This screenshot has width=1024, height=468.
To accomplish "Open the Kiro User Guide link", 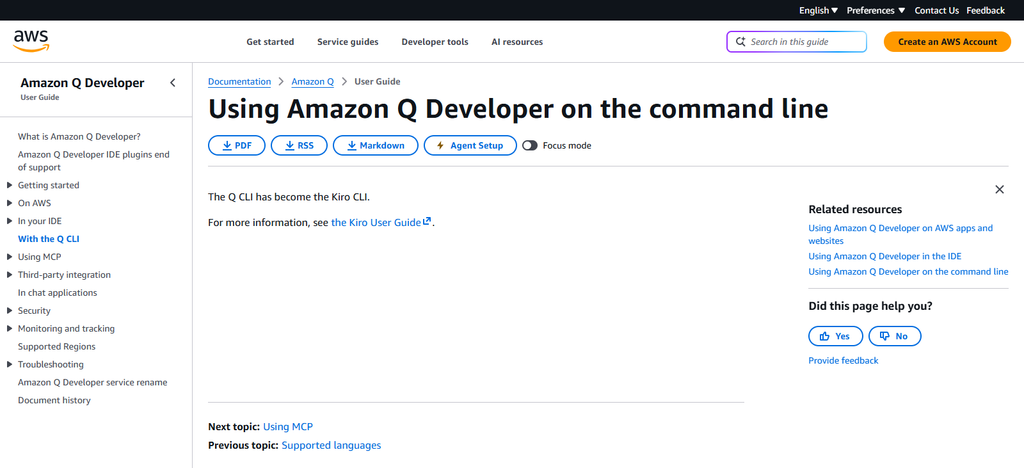I will (x=381, y=222).
